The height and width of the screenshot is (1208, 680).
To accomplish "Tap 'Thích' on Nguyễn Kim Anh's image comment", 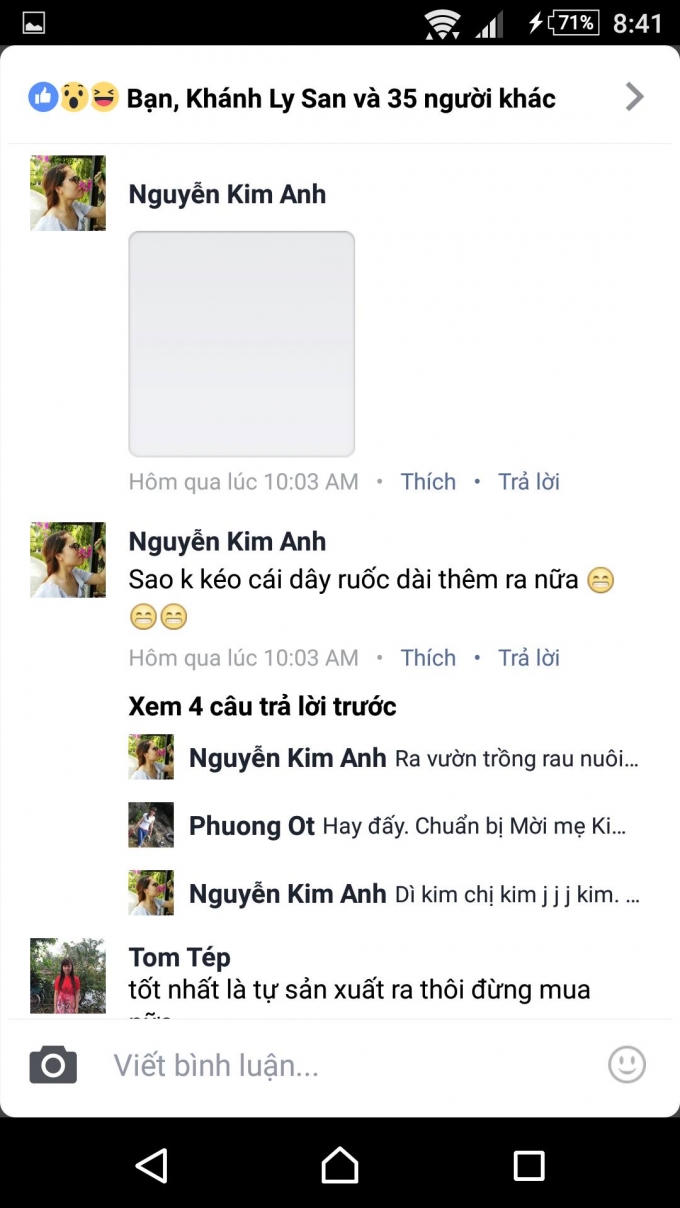I will click(x=428, y=481).
